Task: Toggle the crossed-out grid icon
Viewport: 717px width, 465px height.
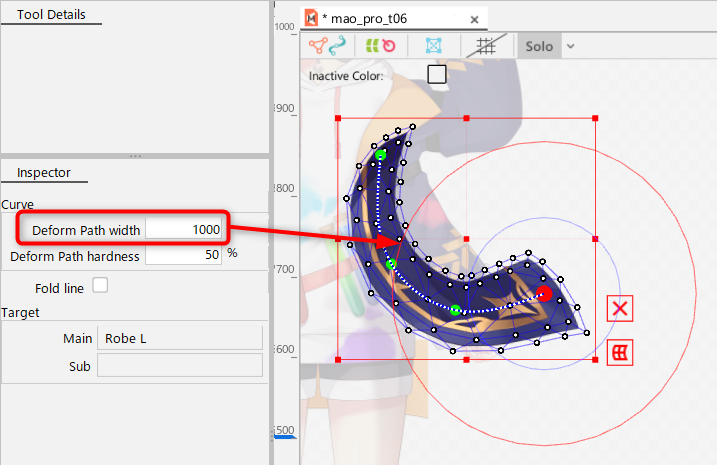Action: pos(487,45)
